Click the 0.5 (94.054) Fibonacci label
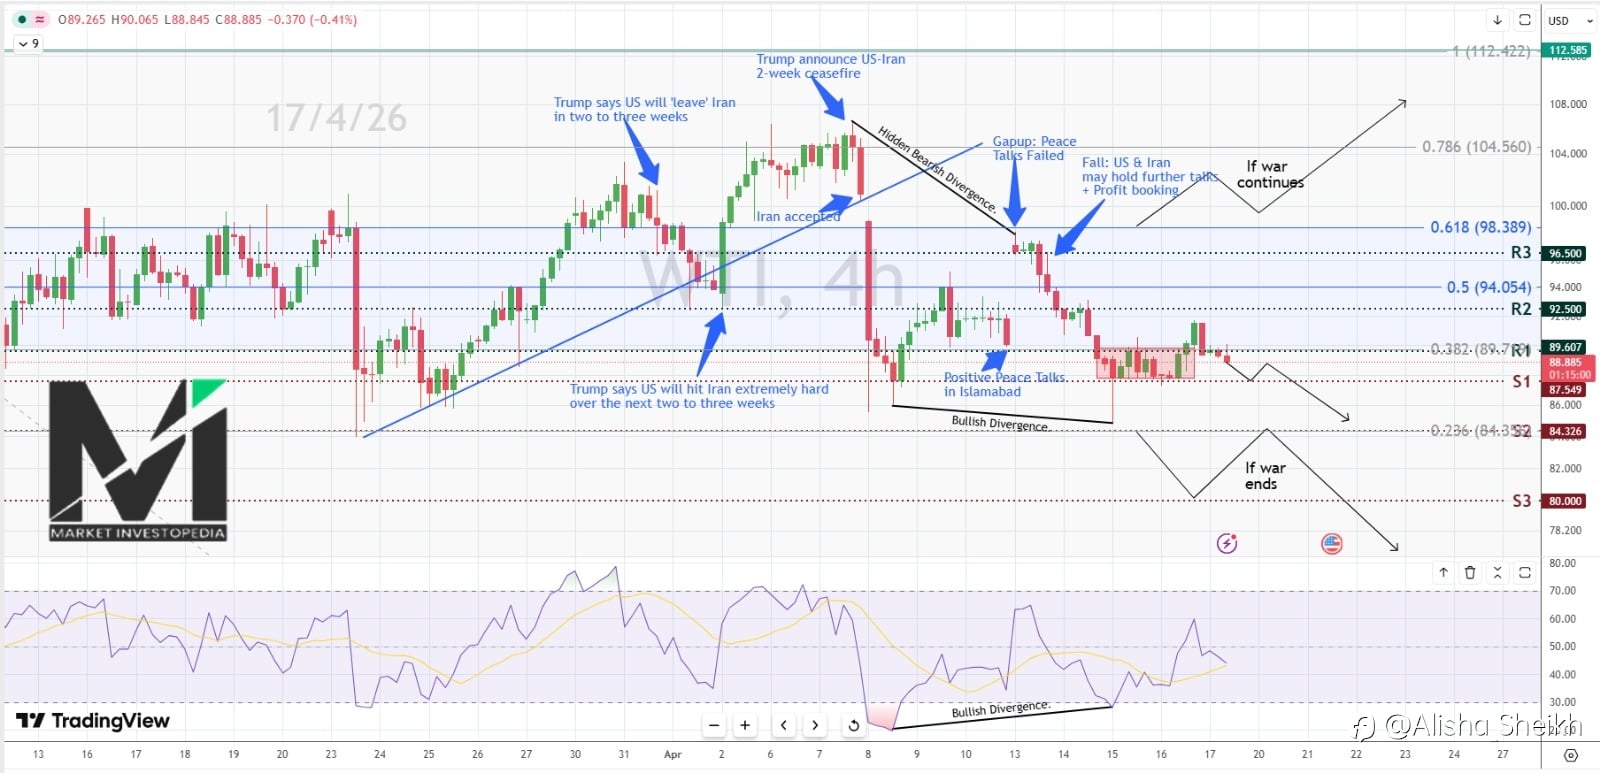 pos(1488,287)
